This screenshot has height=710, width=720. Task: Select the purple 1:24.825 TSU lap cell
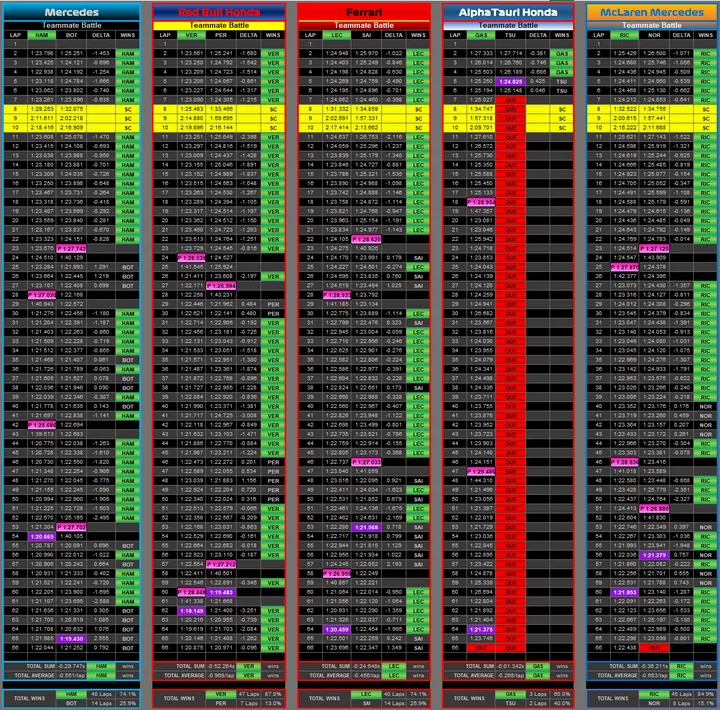click(511, 81)
